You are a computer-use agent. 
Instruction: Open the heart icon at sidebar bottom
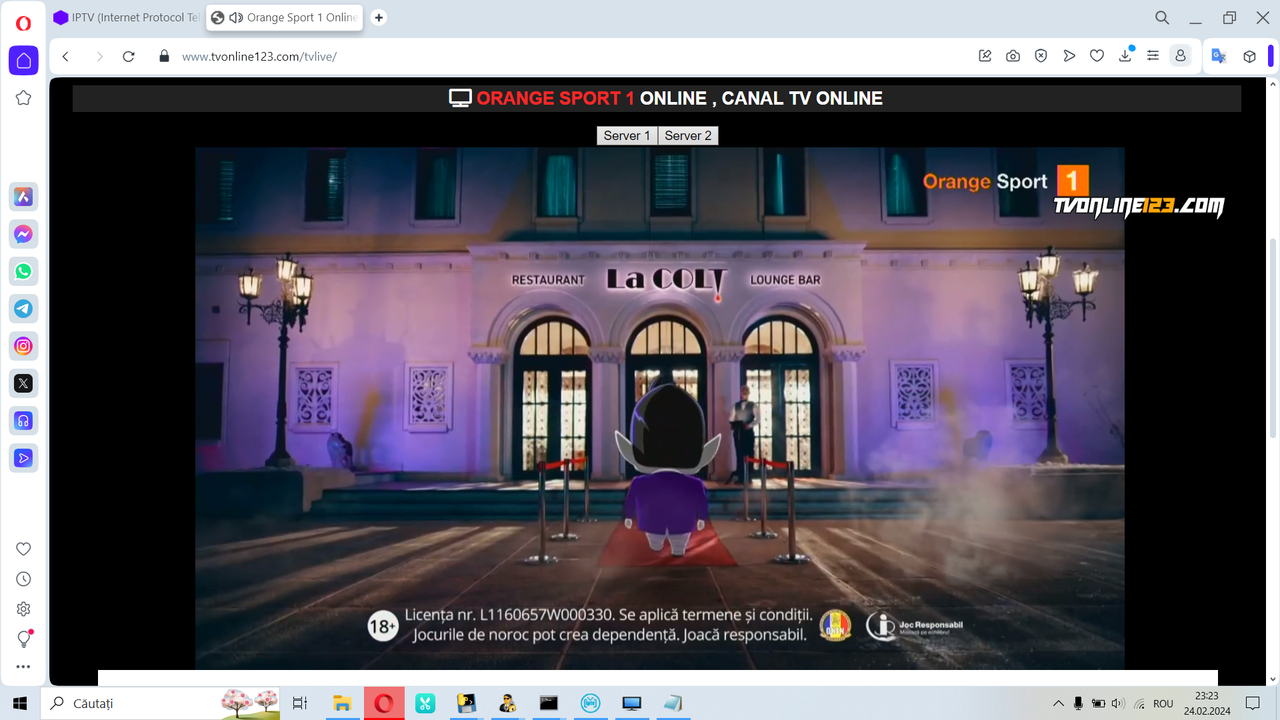pyautogui.click(x=23, y=549)
